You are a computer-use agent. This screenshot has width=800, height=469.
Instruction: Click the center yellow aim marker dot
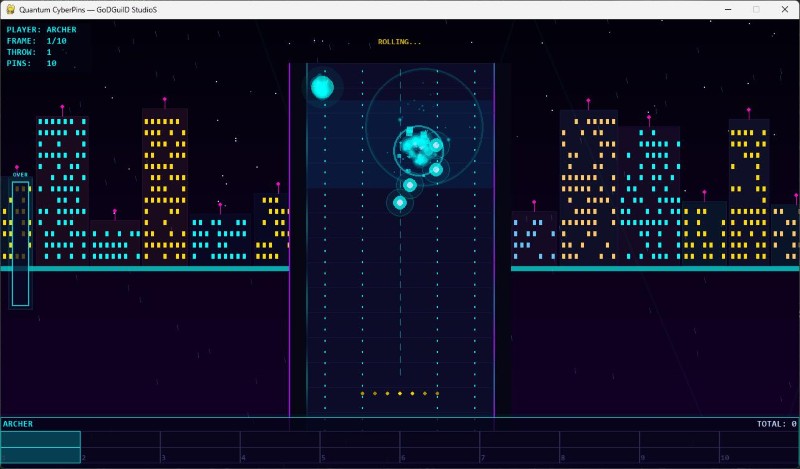tap(400, 393)
